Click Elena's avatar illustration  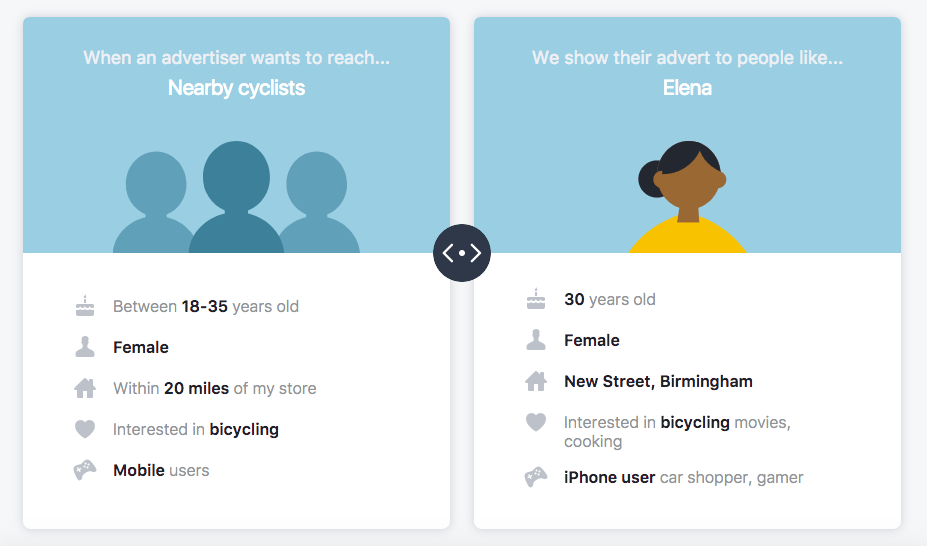[x=687, y=197]
